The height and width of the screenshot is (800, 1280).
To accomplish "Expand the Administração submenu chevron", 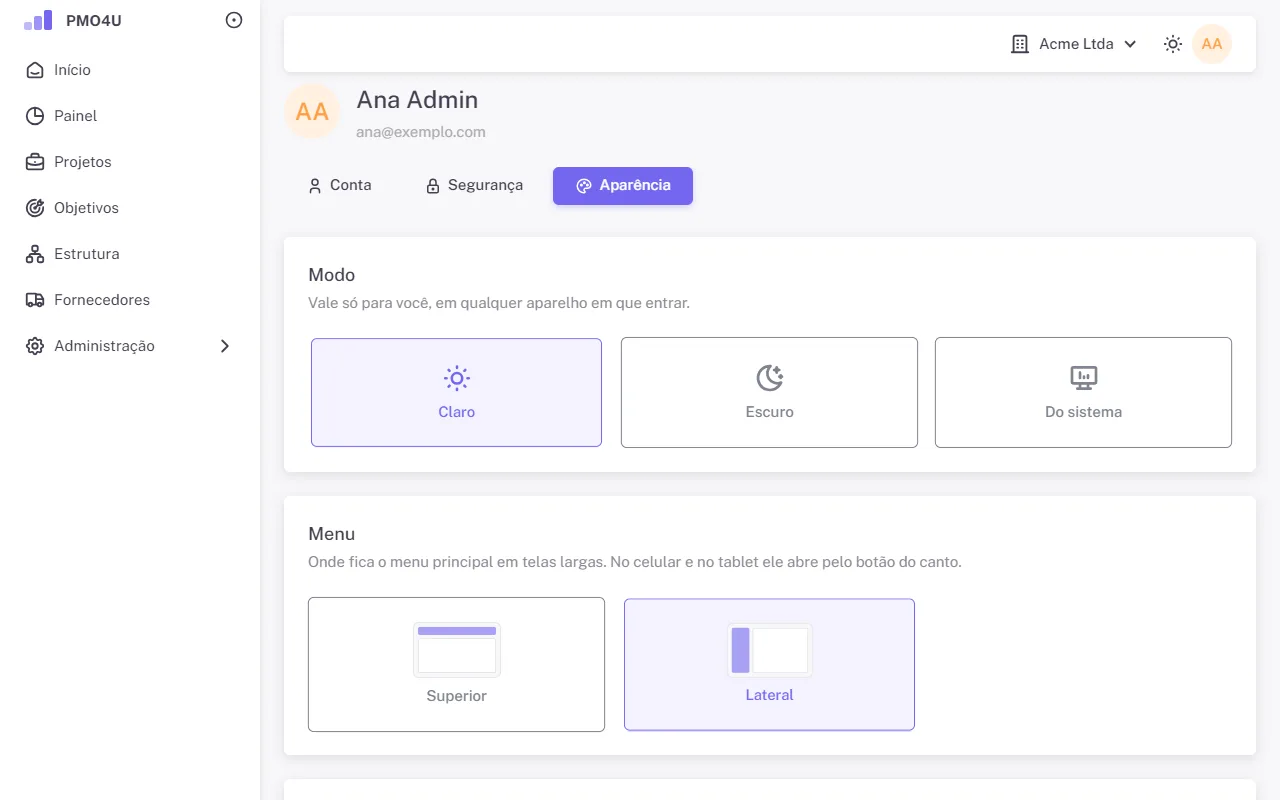I will (225, 346).
